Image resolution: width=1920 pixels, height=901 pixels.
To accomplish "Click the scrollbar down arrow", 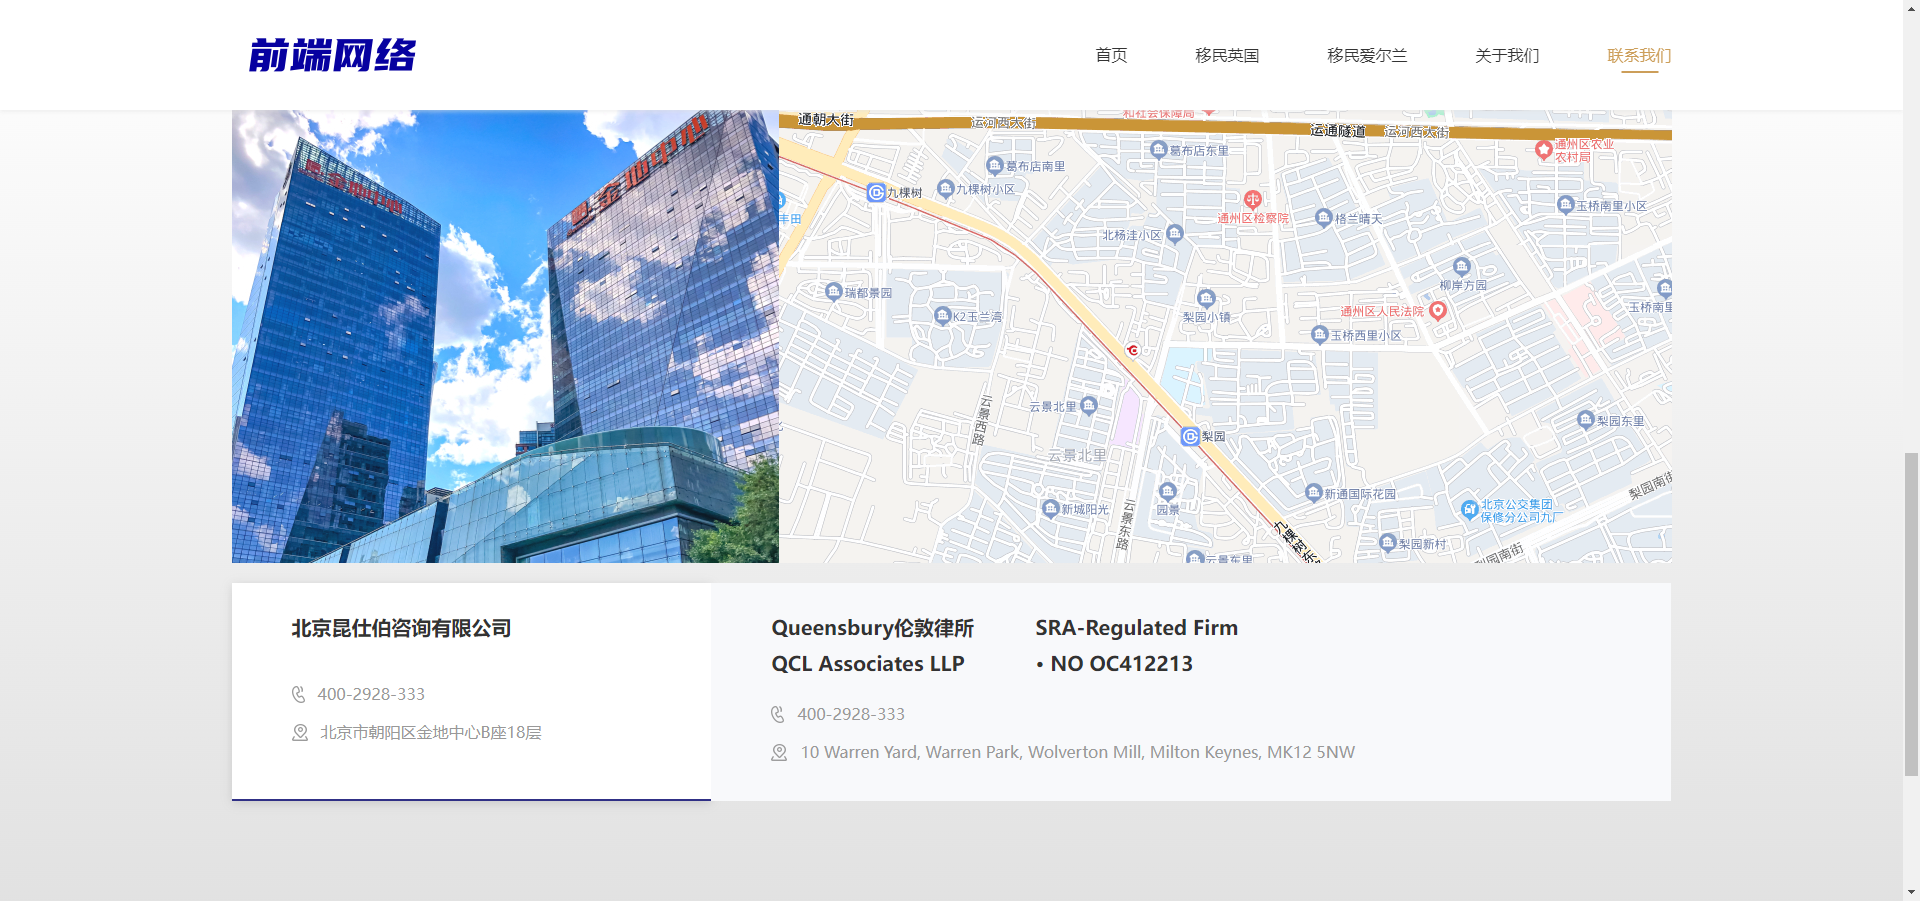I will tap(1911, 892).
